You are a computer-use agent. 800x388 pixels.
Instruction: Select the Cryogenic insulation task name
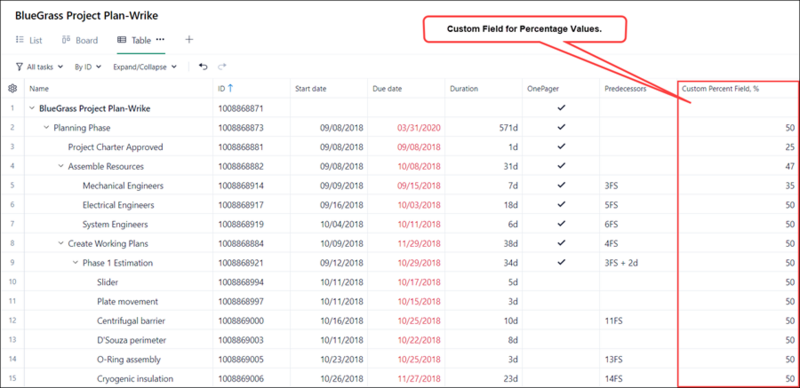pos(135,379)
